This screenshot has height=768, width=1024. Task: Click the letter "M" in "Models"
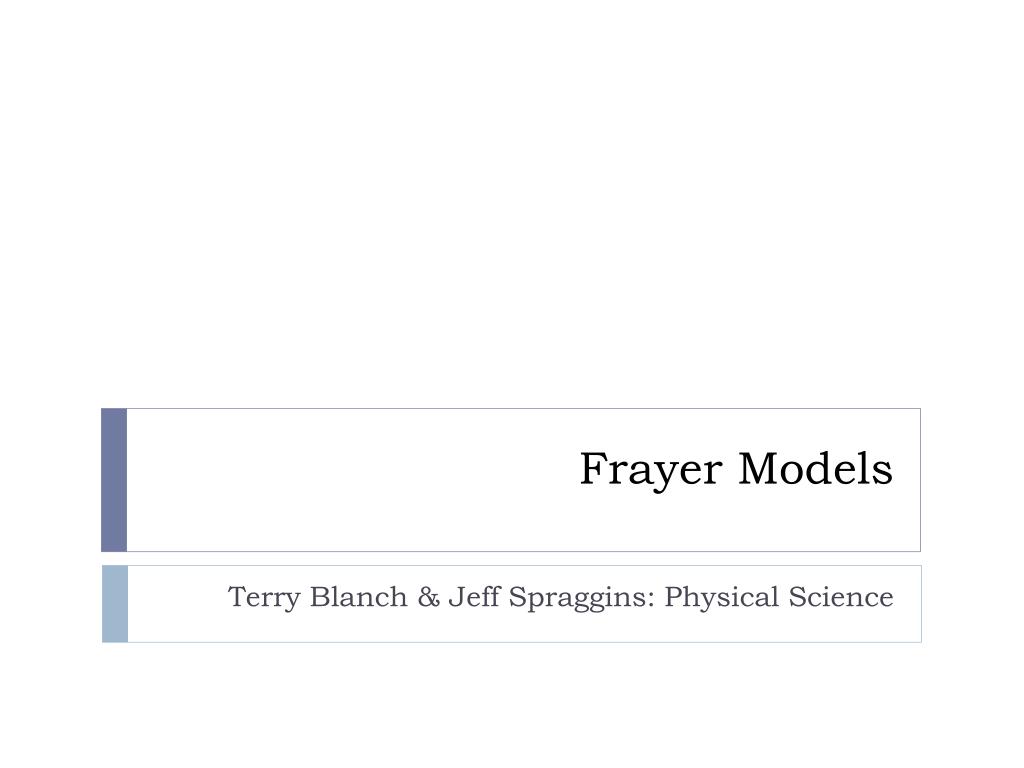[x=760, y=469]
